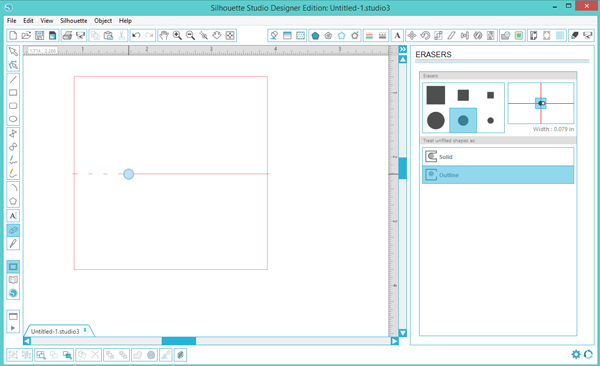Screen dimensions: 600x366
Task: Click the Delete X icon in the bottom toolbar
Action: [95, 355]
